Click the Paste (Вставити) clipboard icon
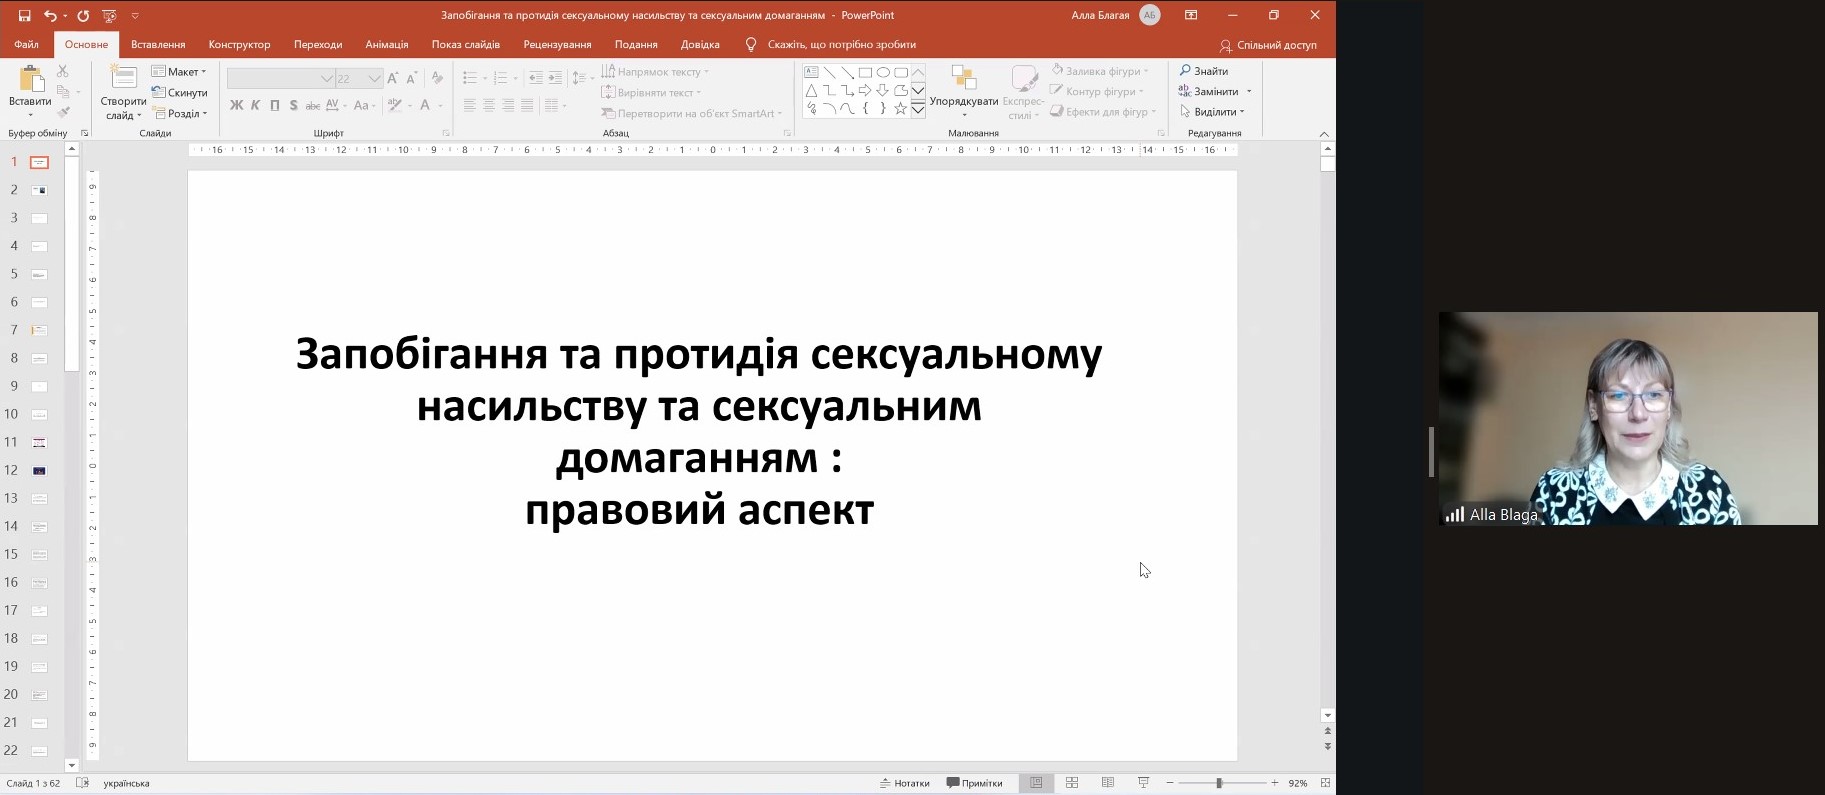 [30, 84]
